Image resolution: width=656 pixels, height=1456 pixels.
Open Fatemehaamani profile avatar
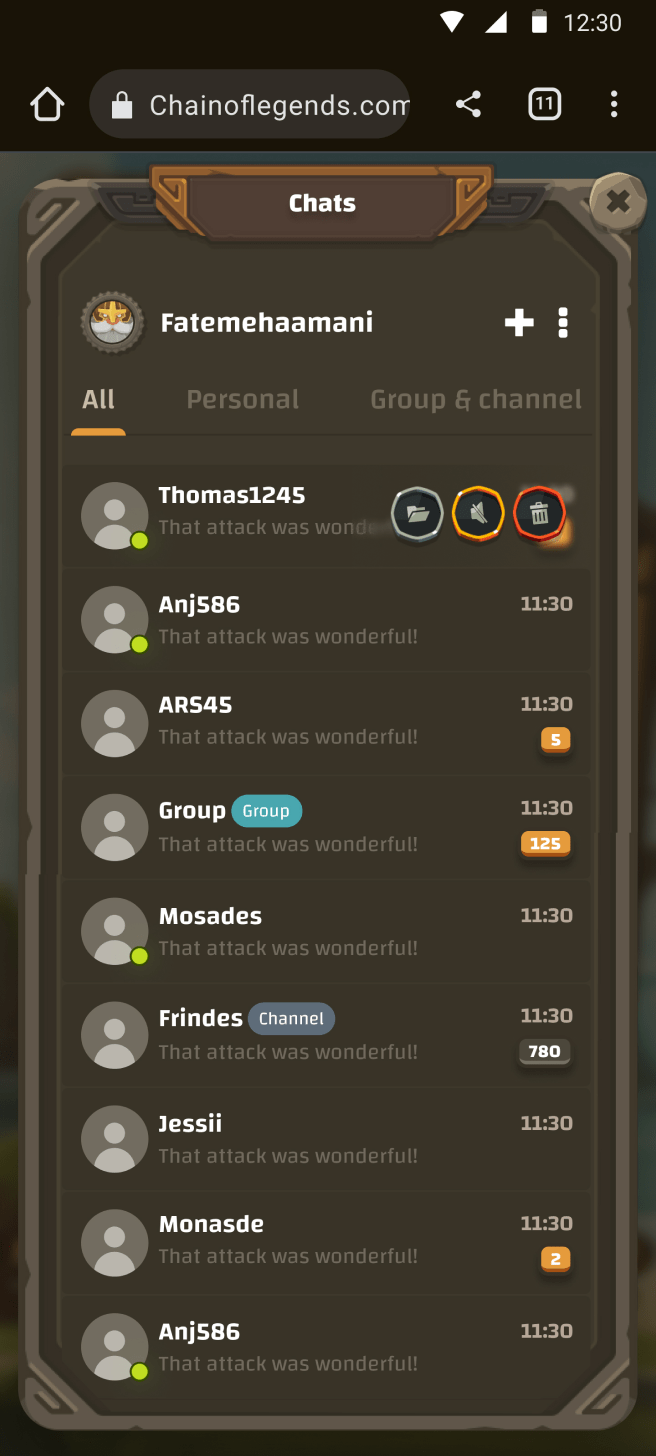coord(113,322)
